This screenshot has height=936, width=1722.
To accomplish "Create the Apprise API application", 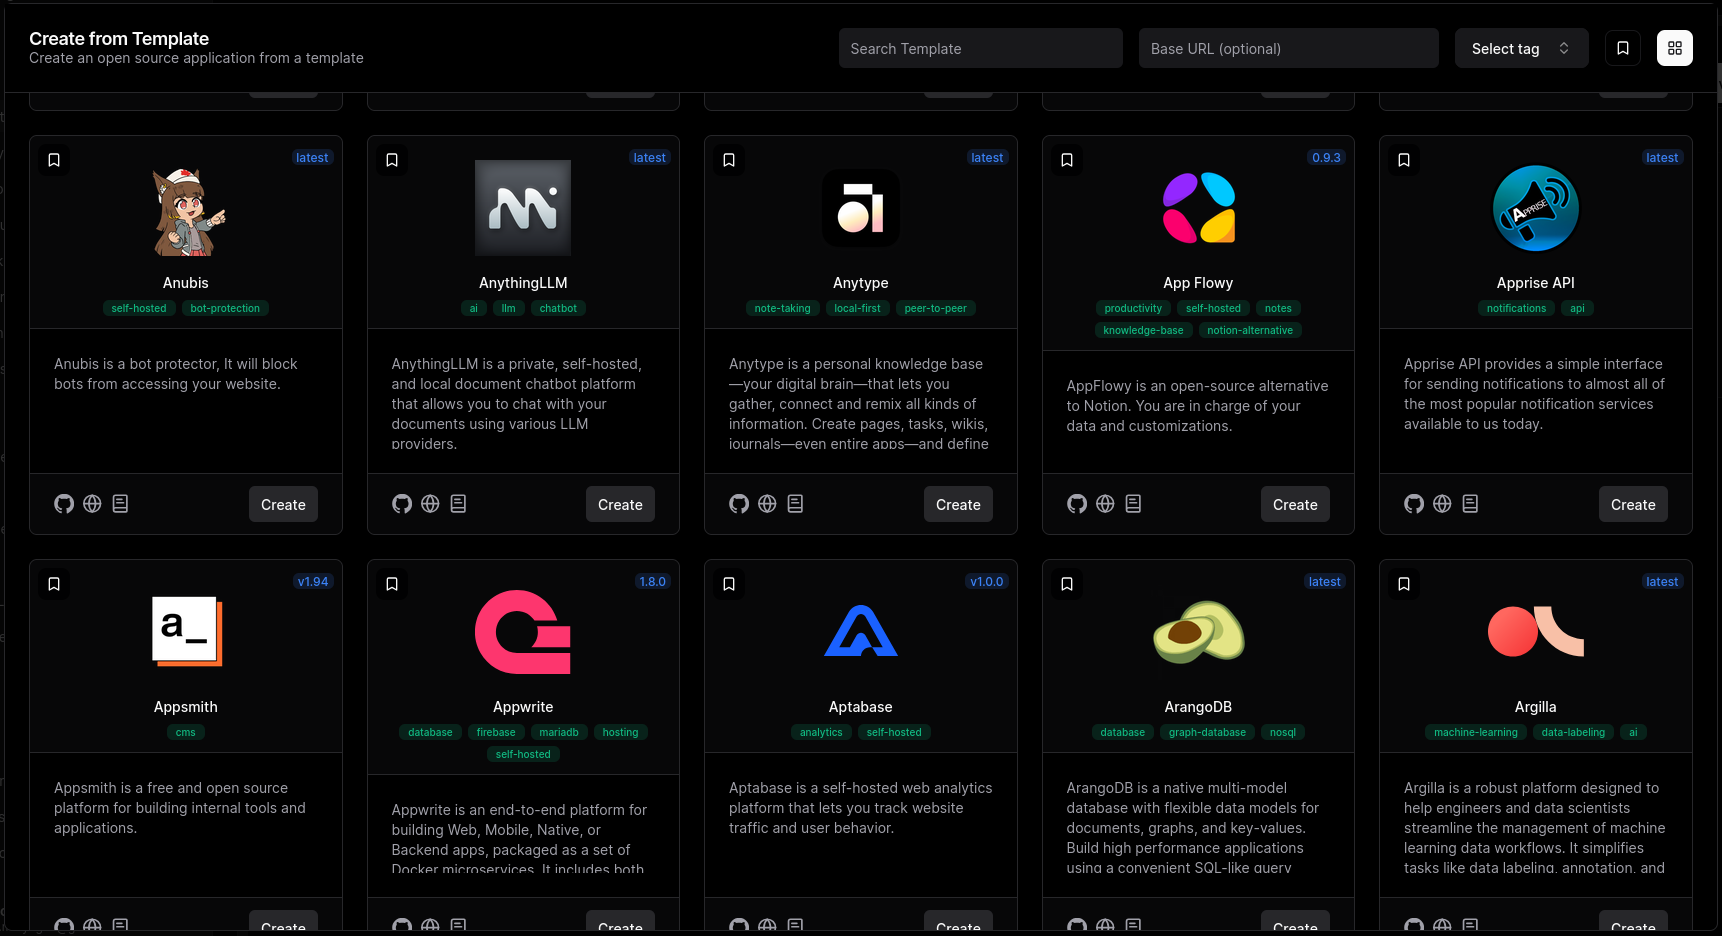I will (x=1633, y=505).
